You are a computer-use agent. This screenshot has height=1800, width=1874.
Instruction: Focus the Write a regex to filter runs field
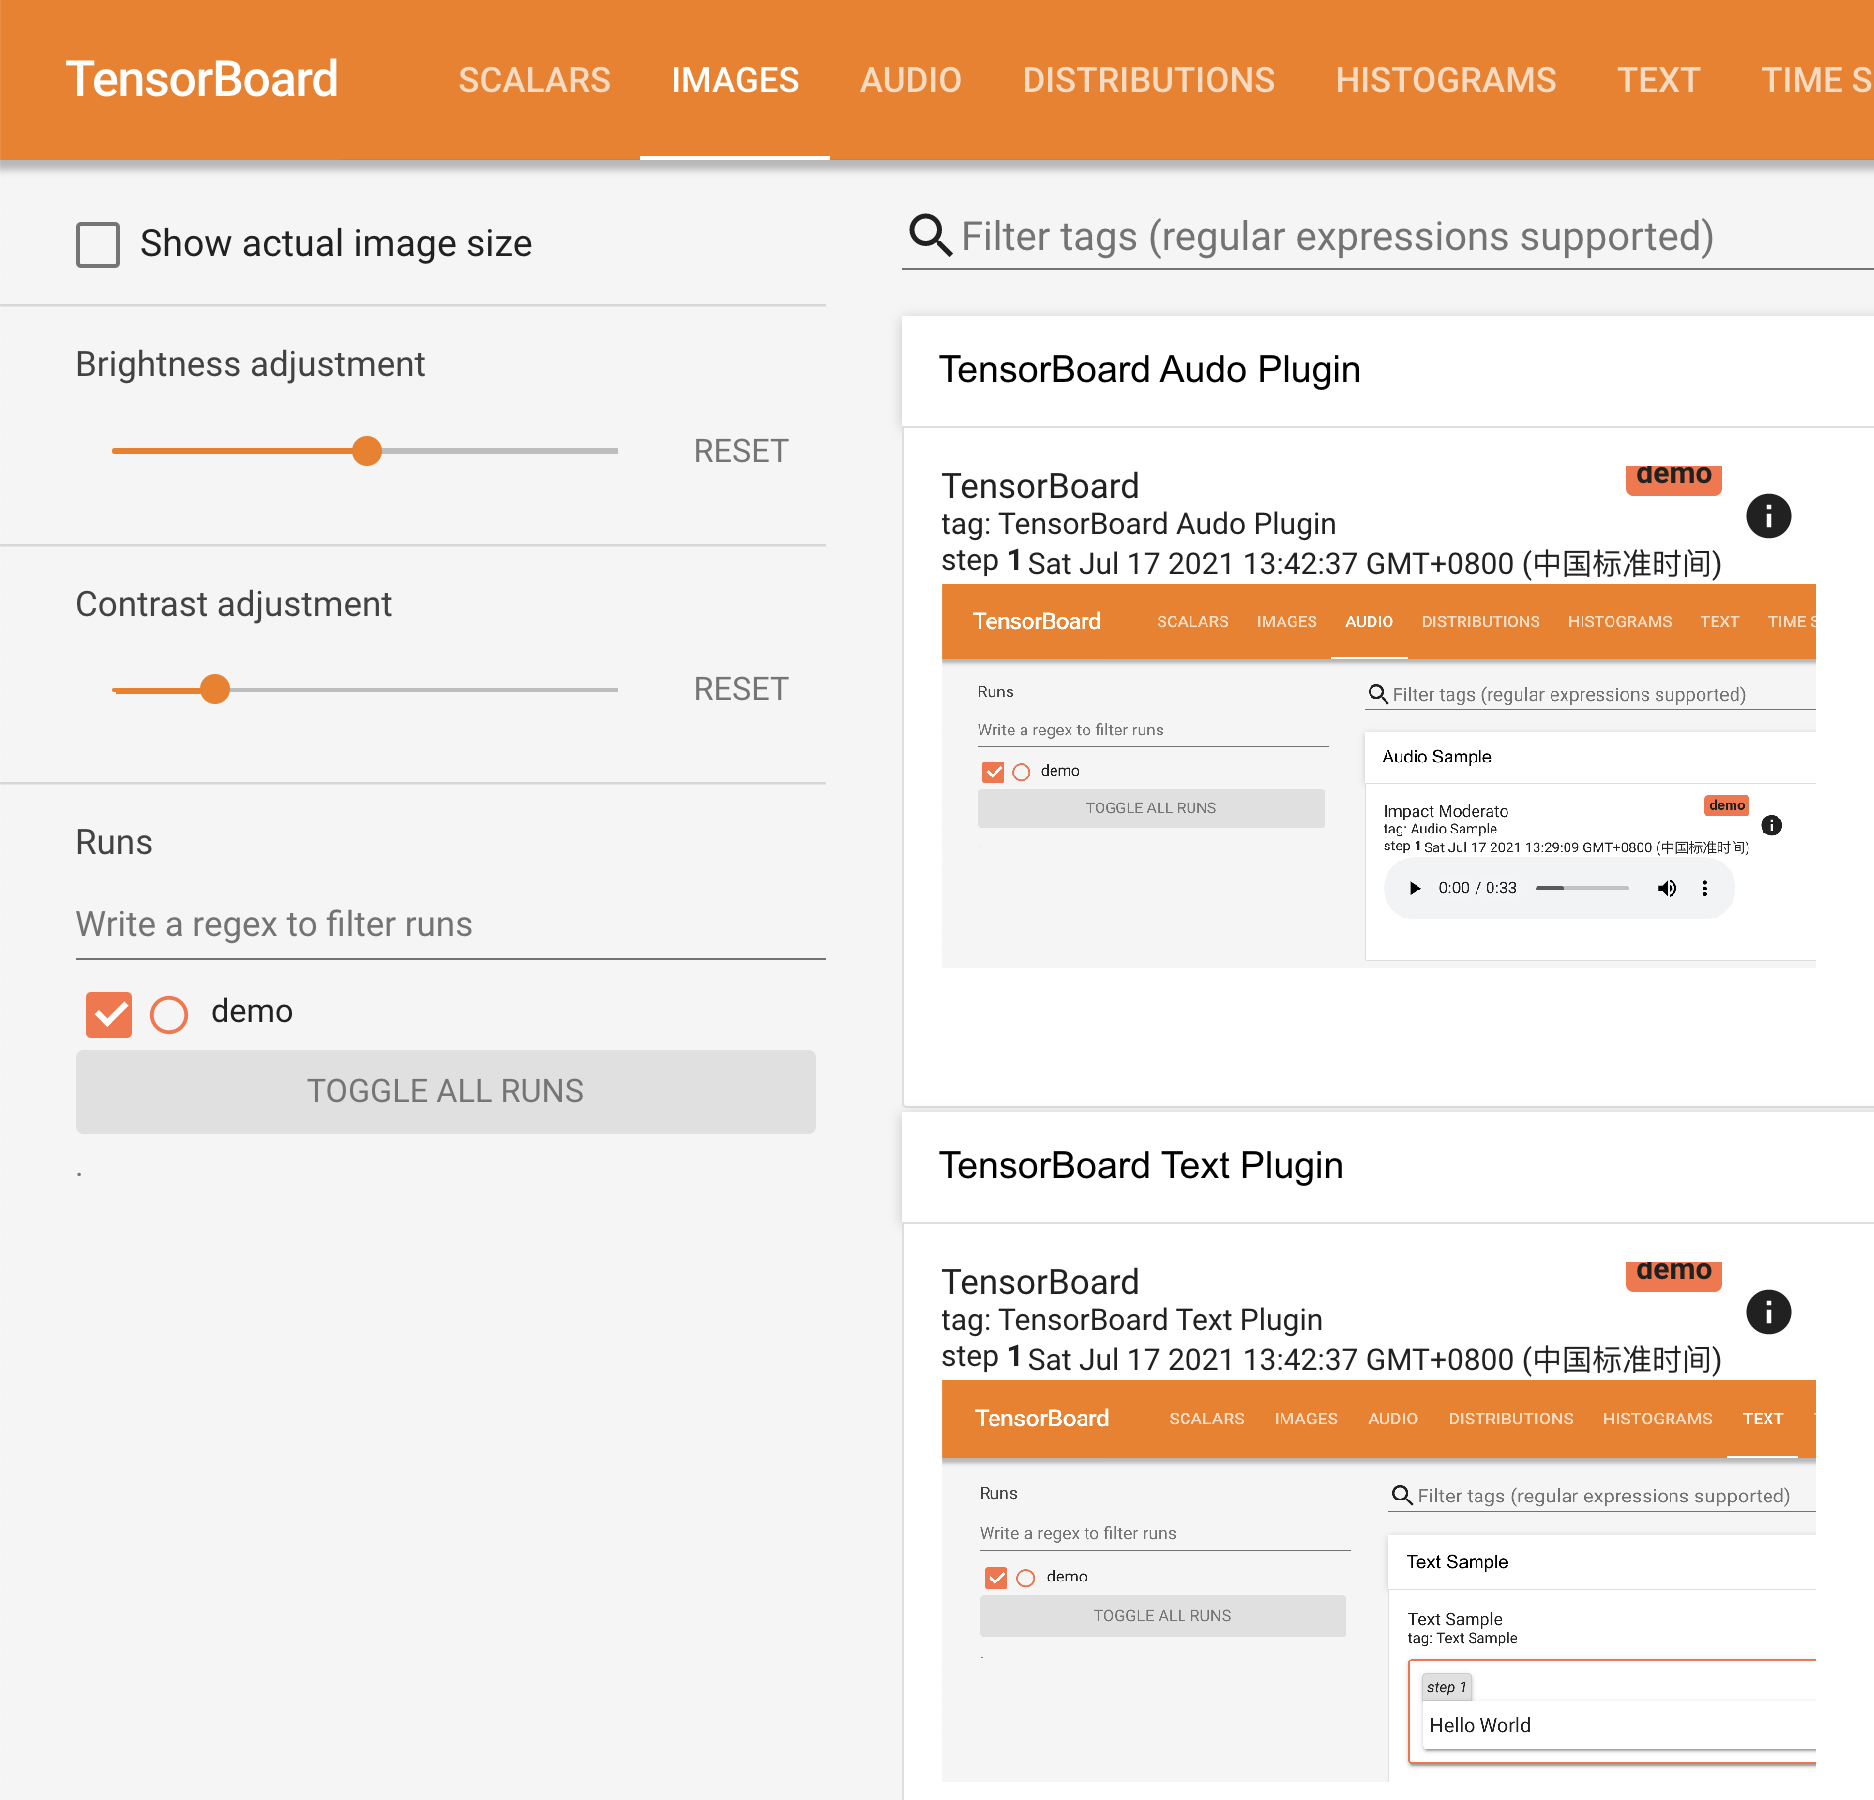pos(450,924)
